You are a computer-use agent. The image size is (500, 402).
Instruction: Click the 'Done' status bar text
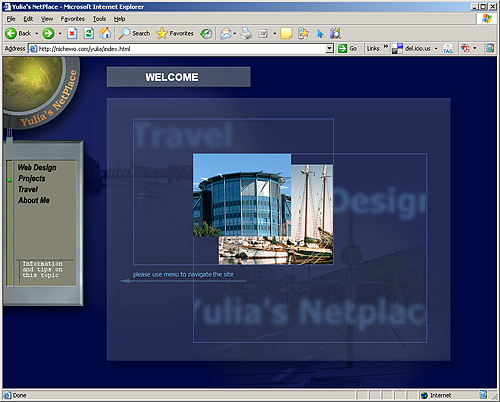[x=19, y=395]
